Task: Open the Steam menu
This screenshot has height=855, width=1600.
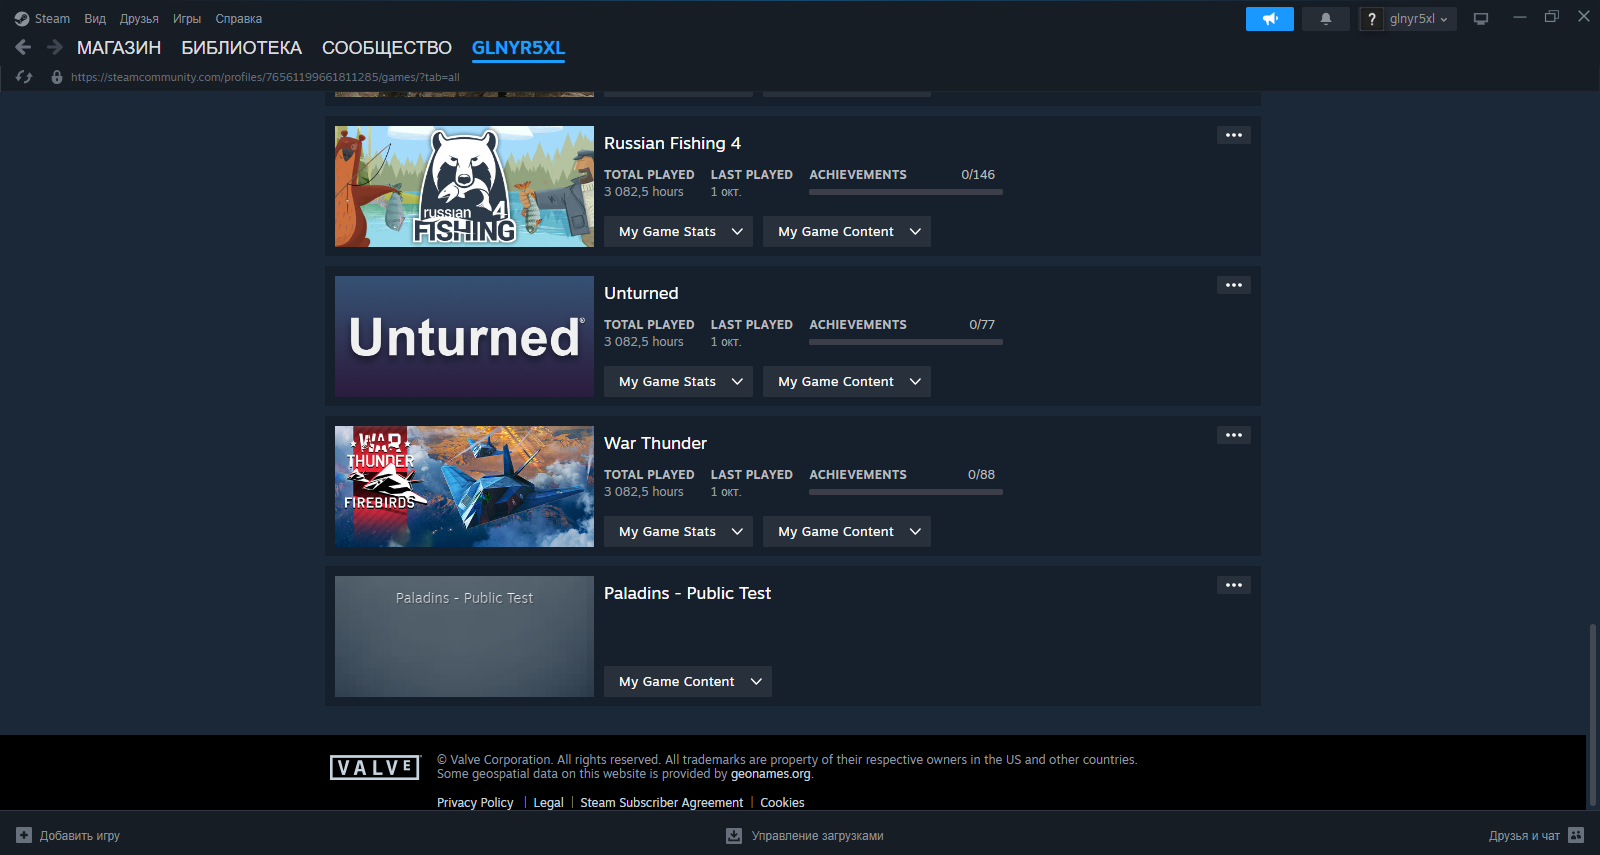Action: tap(52, 19)
